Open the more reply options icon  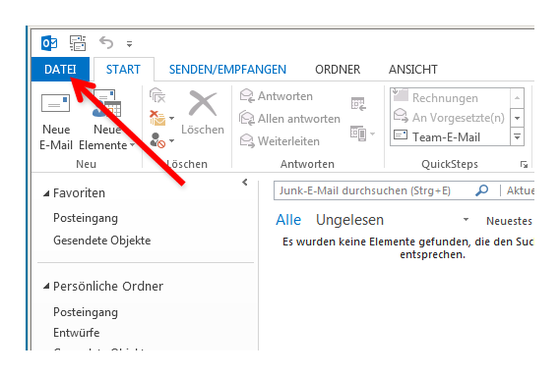tap(362, 134)
